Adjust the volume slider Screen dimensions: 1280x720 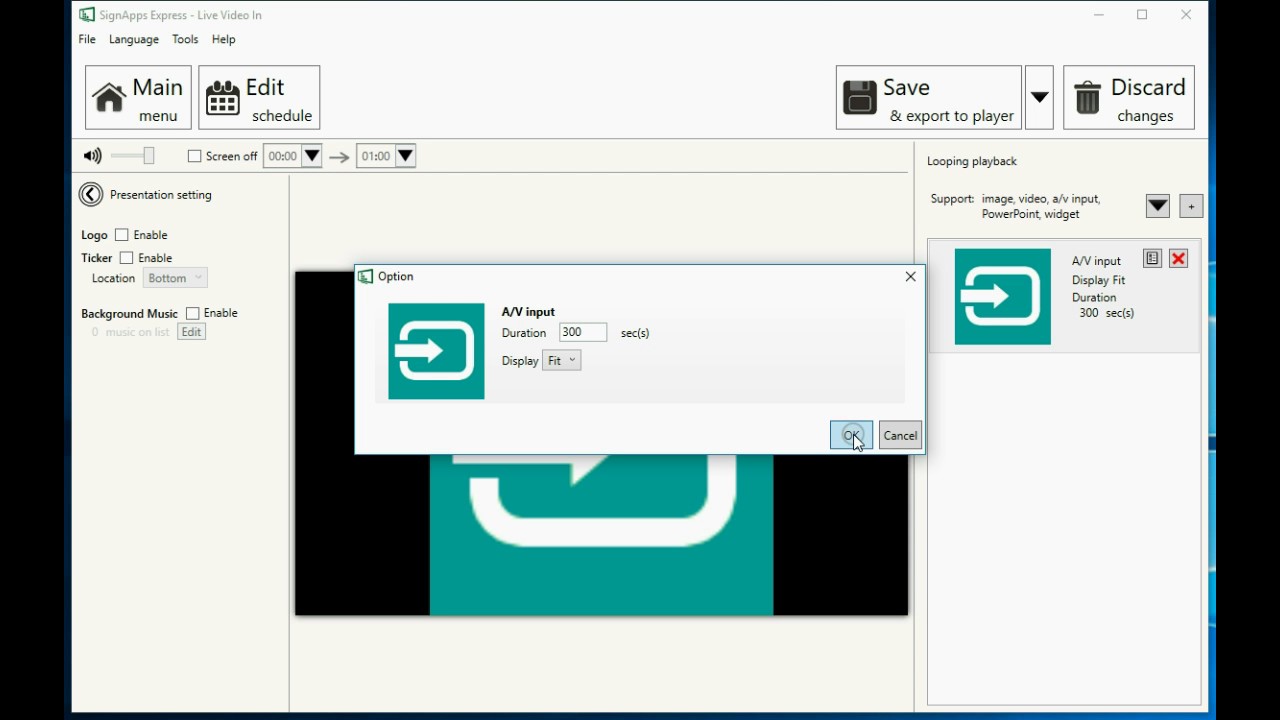point(133,156)
